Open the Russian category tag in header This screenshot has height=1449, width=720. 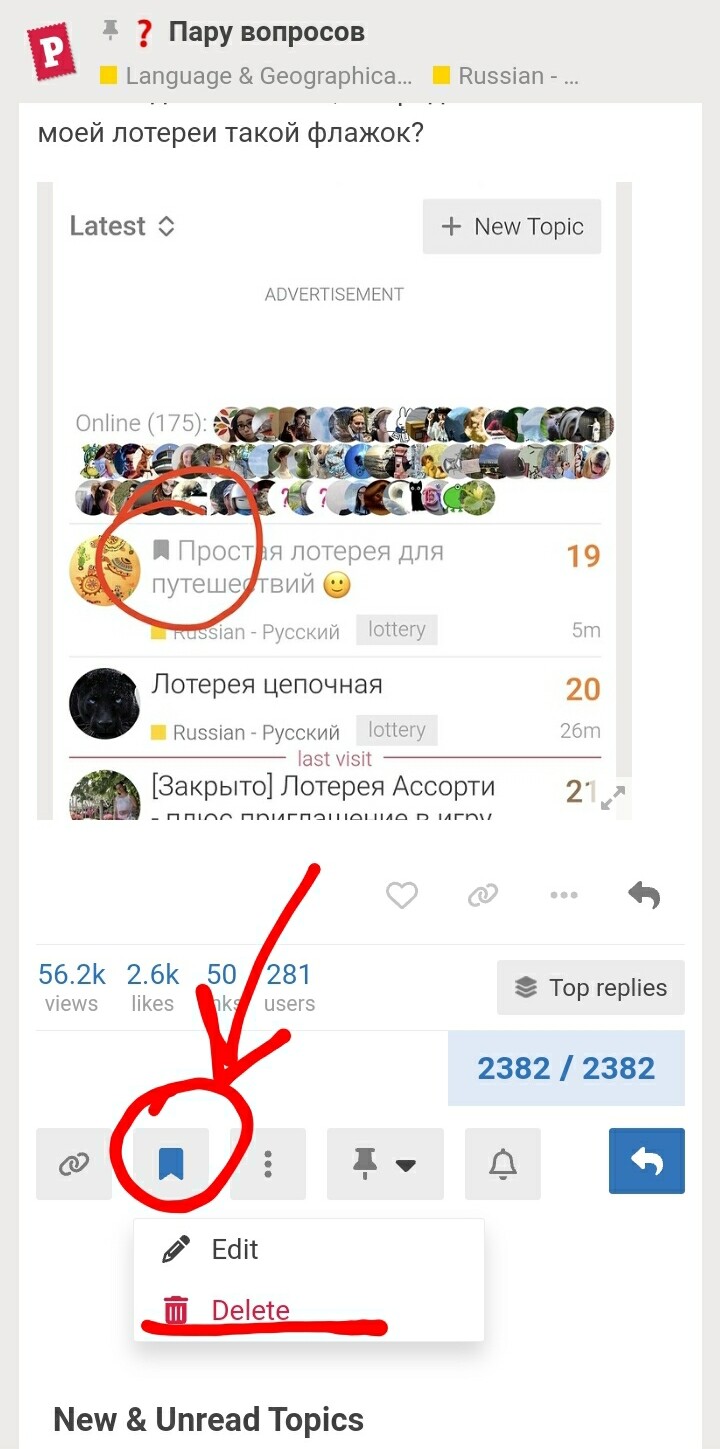coord(506,76)
